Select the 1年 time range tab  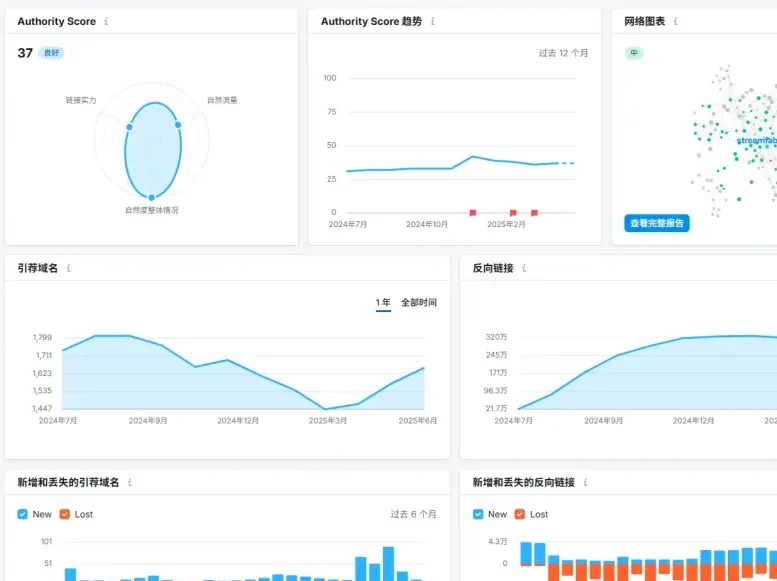(x=383, y=302)
